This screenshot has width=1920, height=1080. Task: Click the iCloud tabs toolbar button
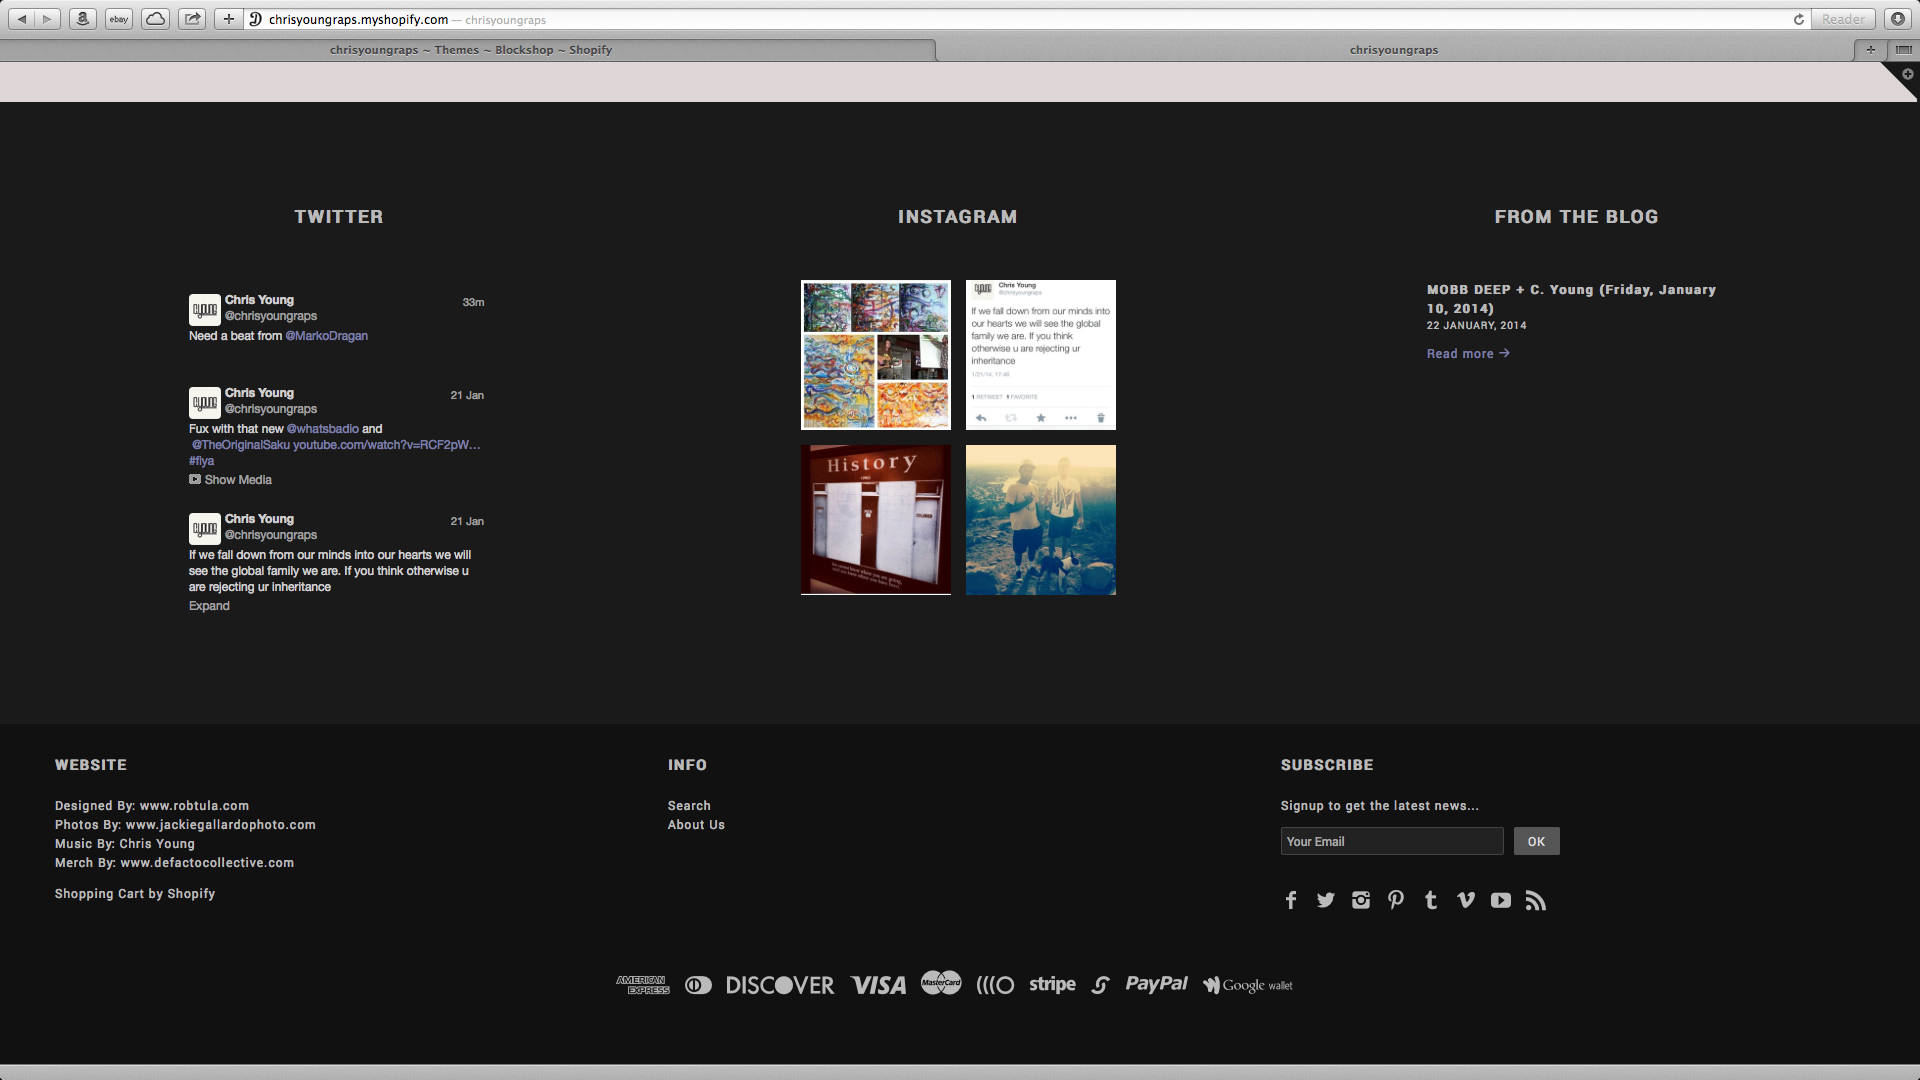(x=155, y=19)
